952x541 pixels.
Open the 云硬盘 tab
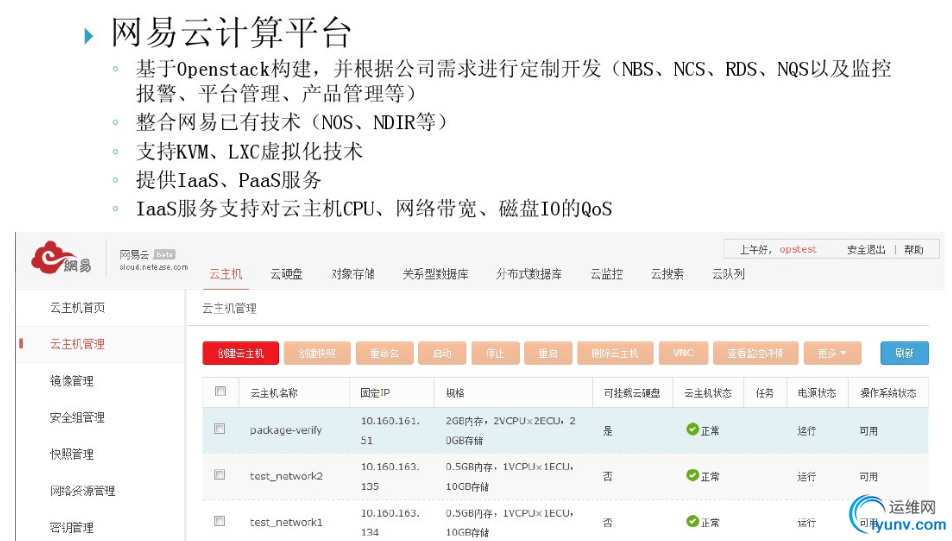click(x=287, y=274)
